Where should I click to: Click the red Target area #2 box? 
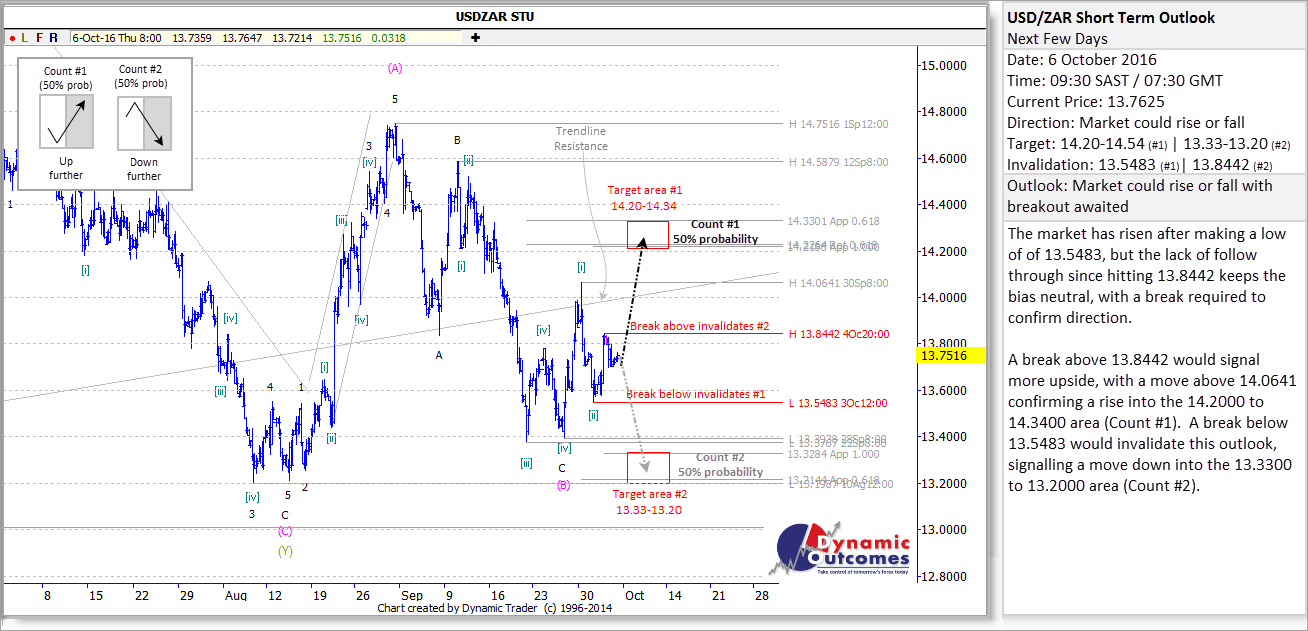pyautogui.click(x=648, y=466)
